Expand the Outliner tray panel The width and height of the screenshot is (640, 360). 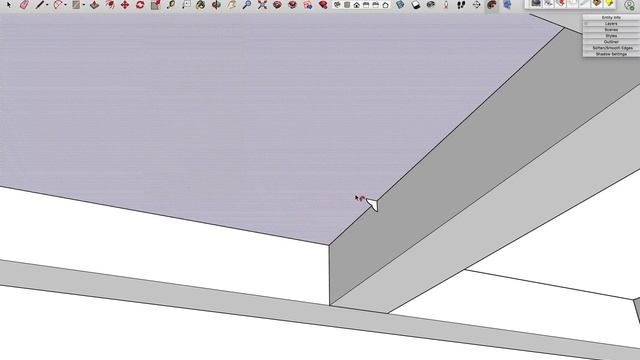tap(611, 42)
